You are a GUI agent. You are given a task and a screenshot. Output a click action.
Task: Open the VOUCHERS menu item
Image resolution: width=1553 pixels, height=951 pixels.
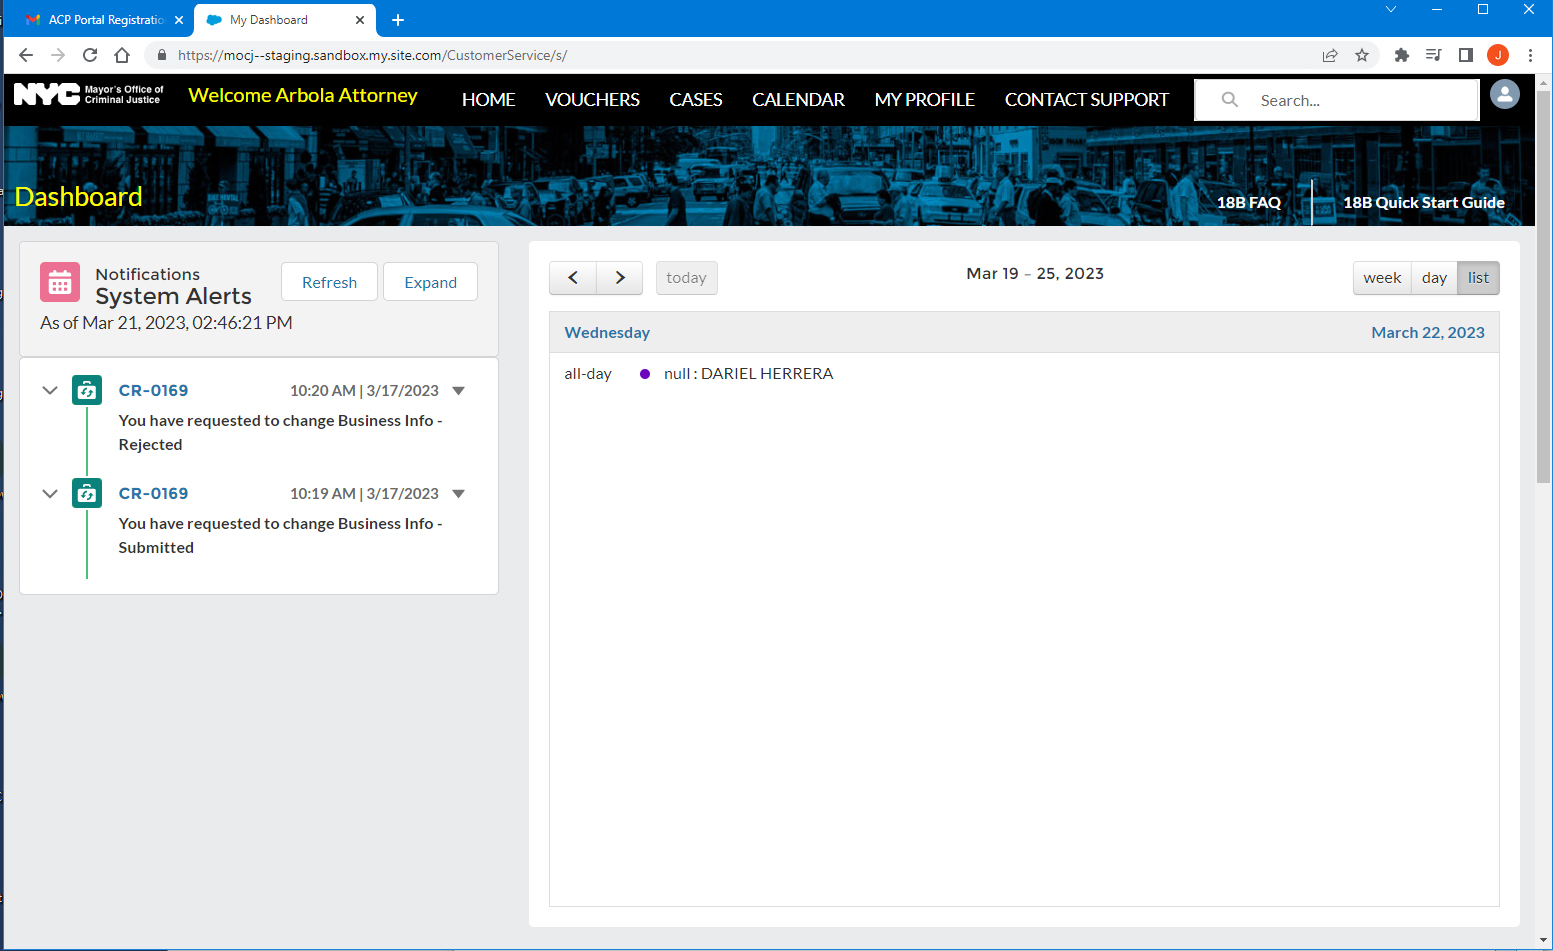[x=592, y=100]
